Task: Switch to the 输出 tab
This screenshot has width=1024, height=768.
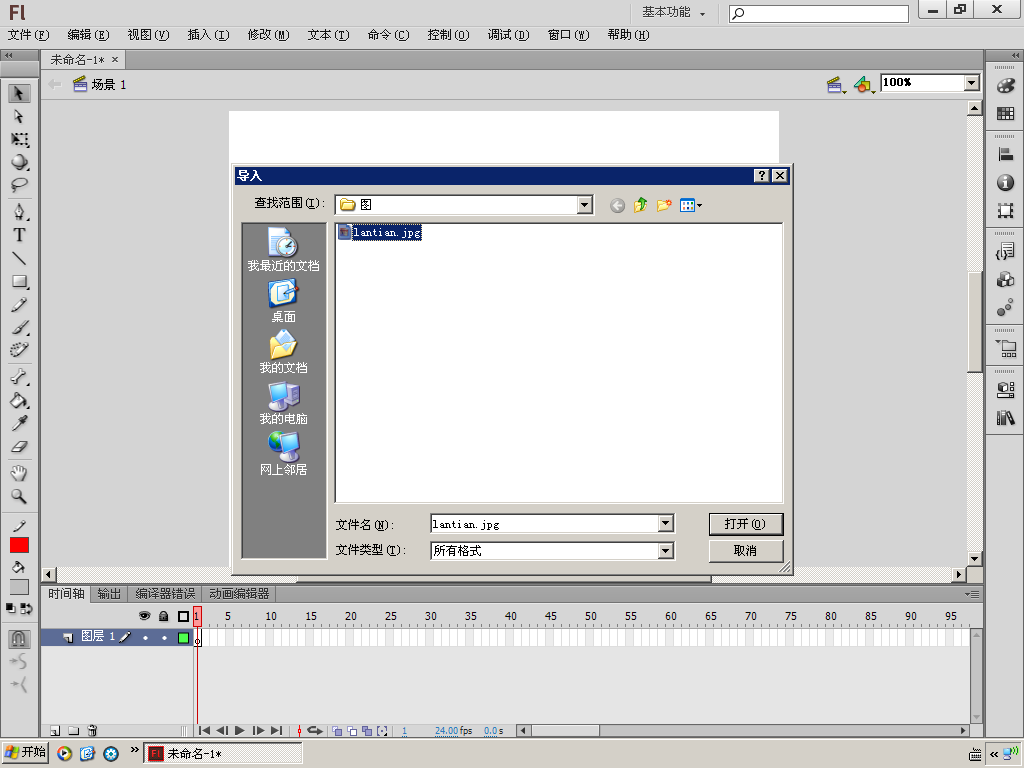Action: point(109,594)
